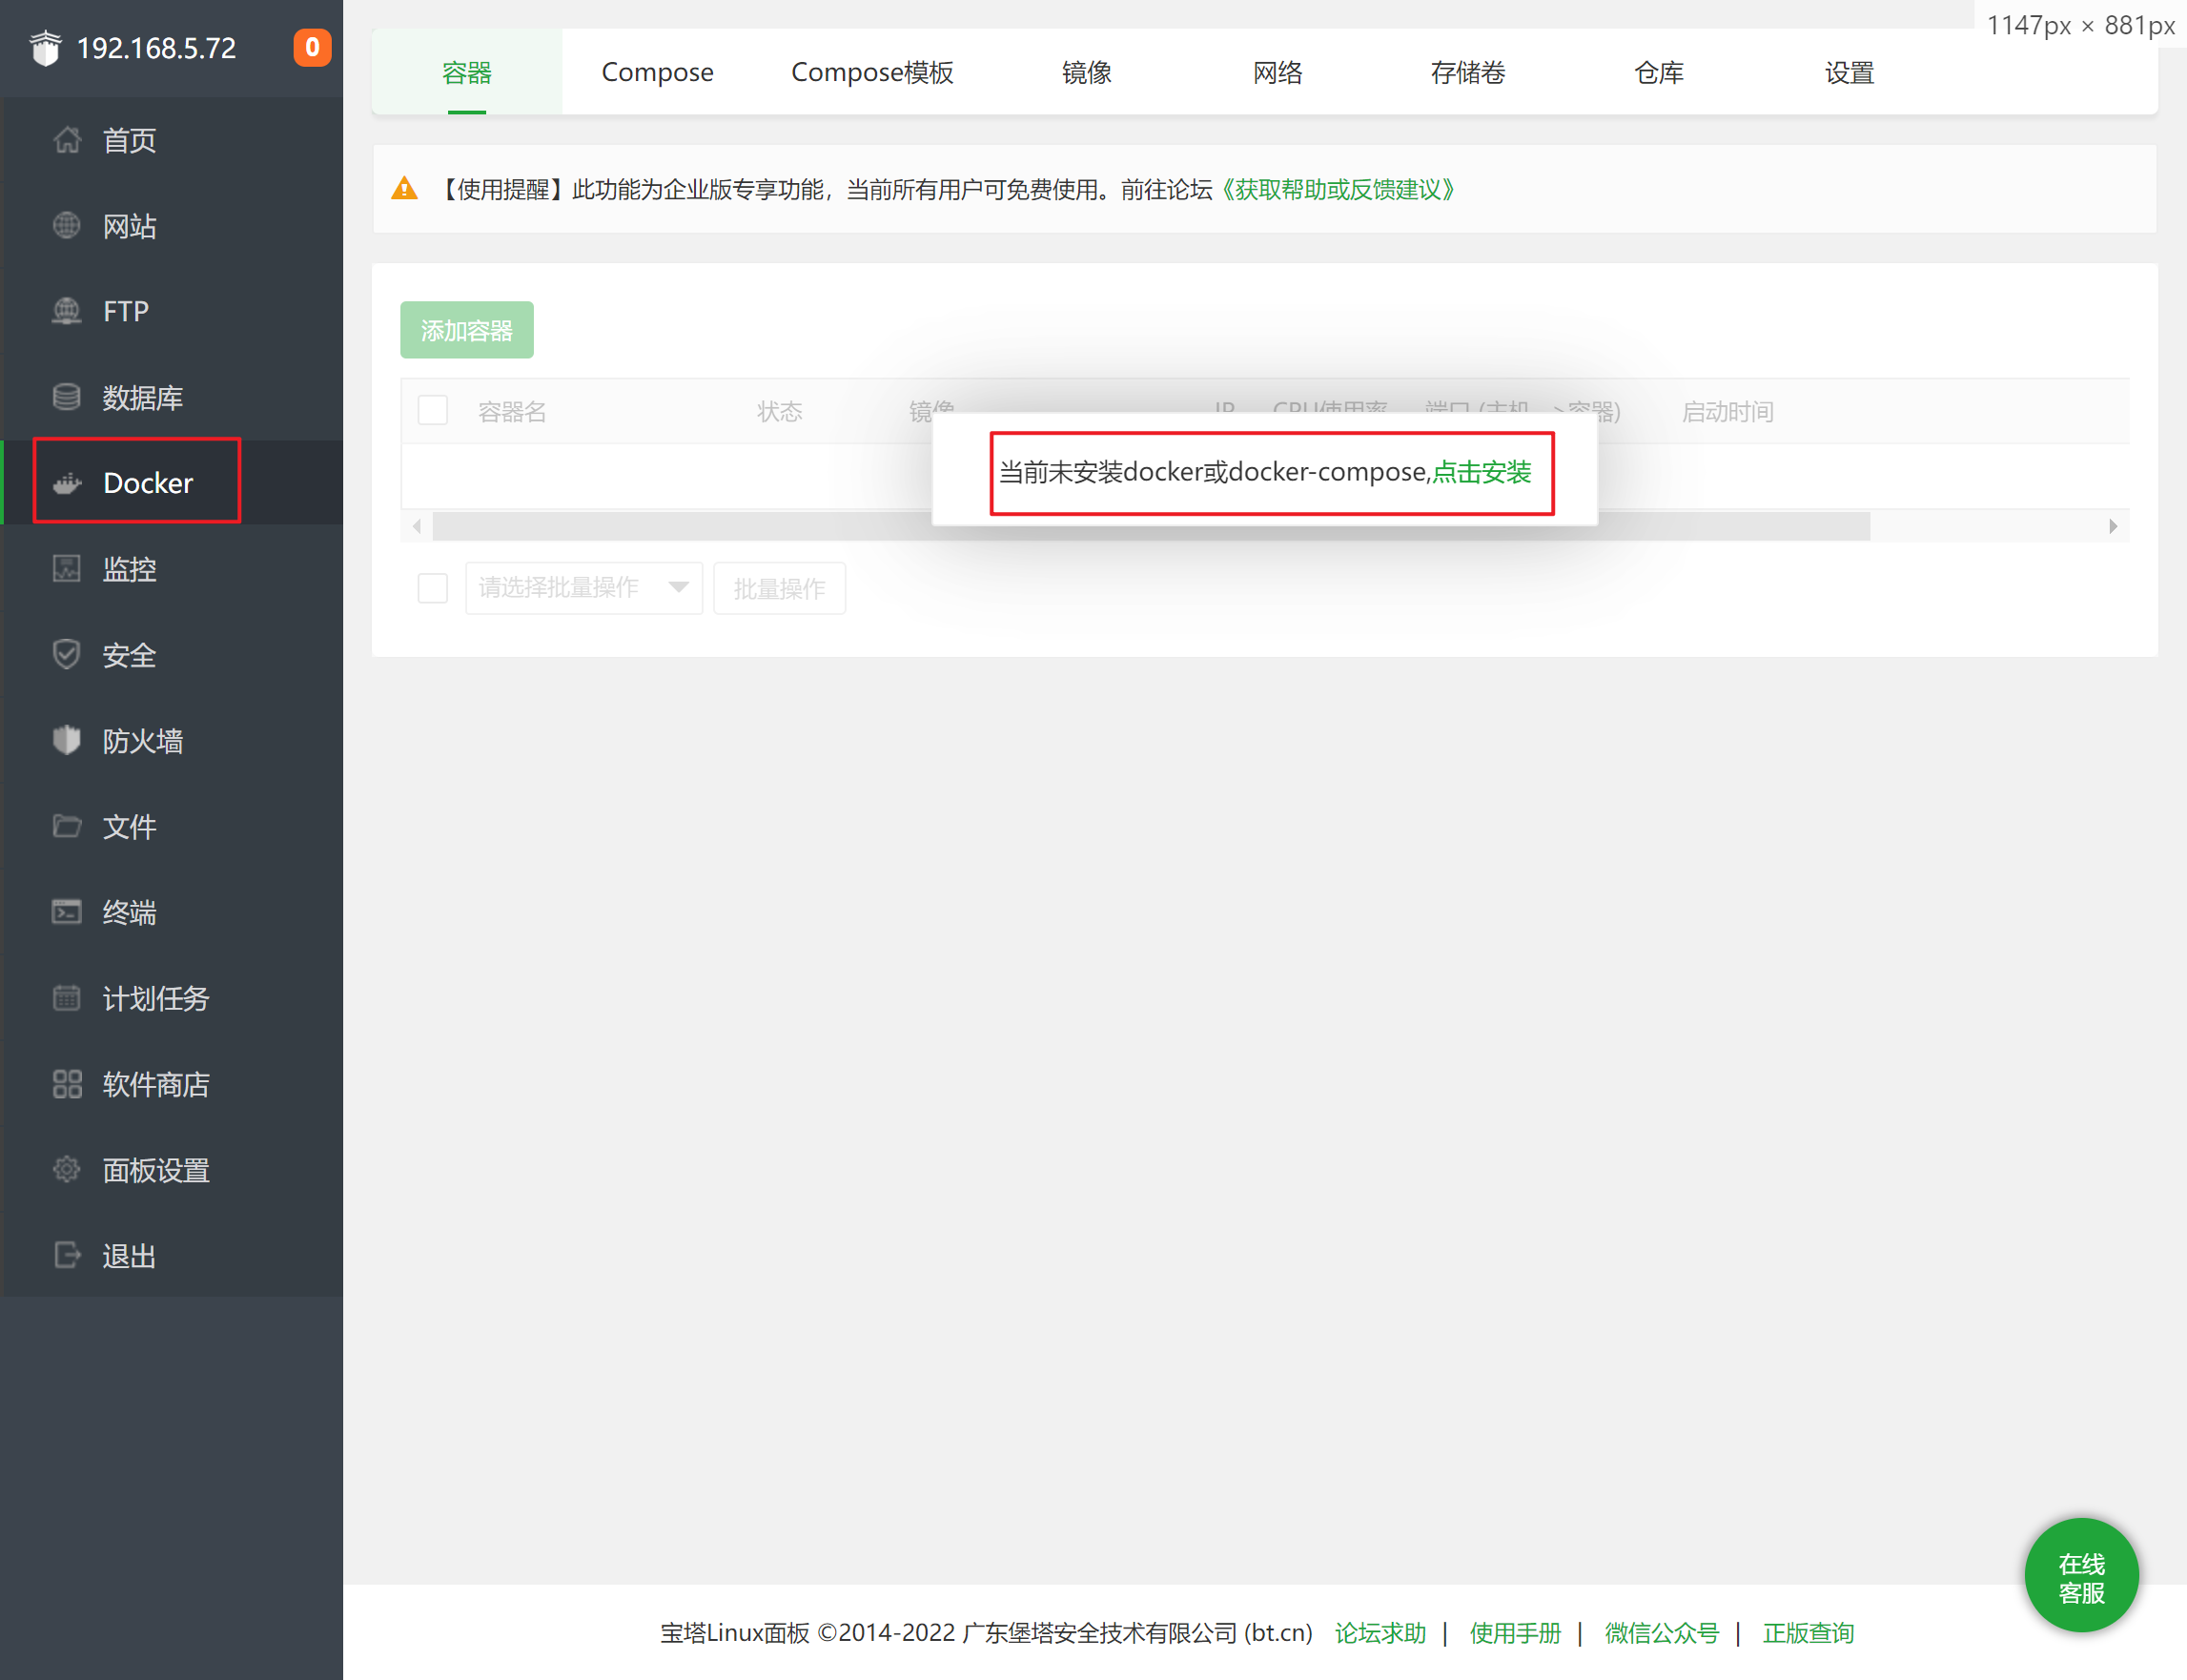Open the 使用手册 footer link
The height and width of the screenshot is (1680, 2187).
[x=1515, y=1633]
